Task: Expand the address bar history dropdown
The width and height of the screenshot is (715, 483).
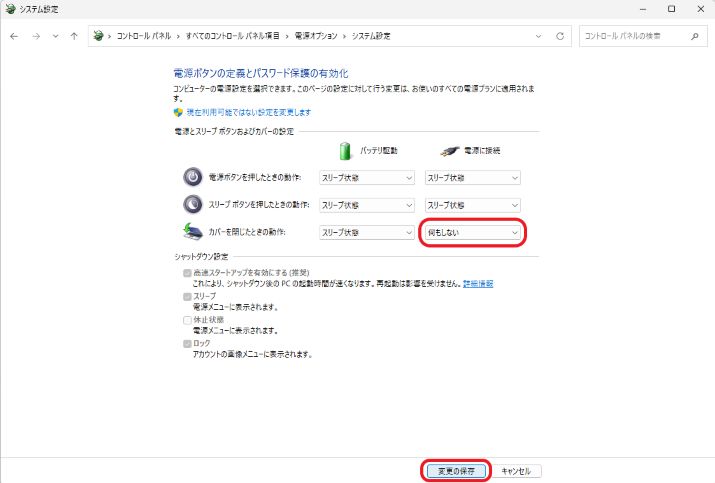Action: pyautogui.click(x=539, y=36)
